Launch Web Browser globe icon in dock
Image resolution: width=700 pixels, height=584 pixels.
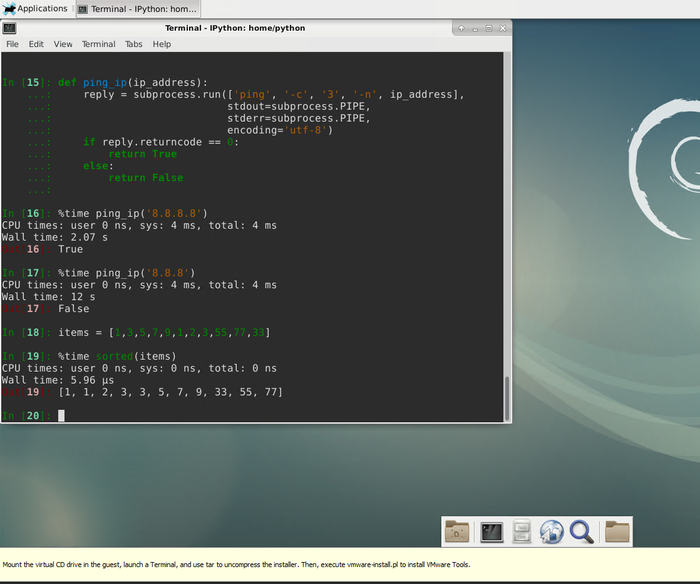552,532
